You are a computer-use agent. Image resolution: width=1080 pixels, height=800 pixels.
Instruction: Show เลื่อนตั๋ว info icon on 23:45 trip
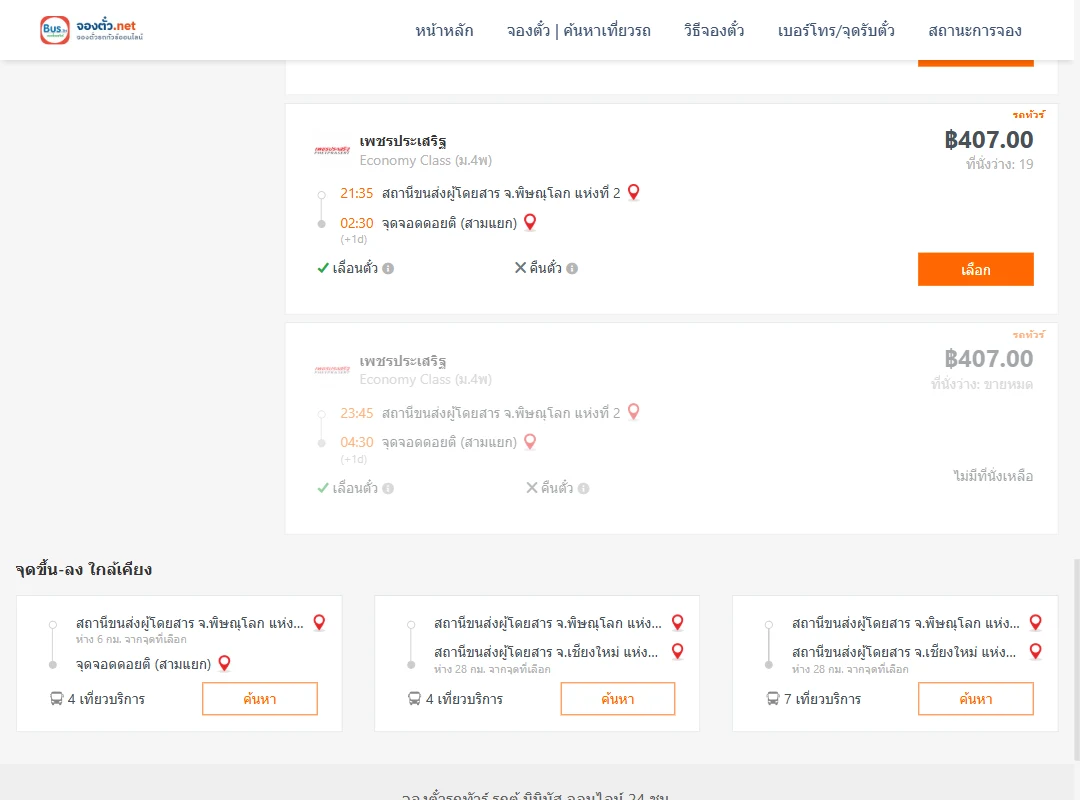(x=388, y=489)
